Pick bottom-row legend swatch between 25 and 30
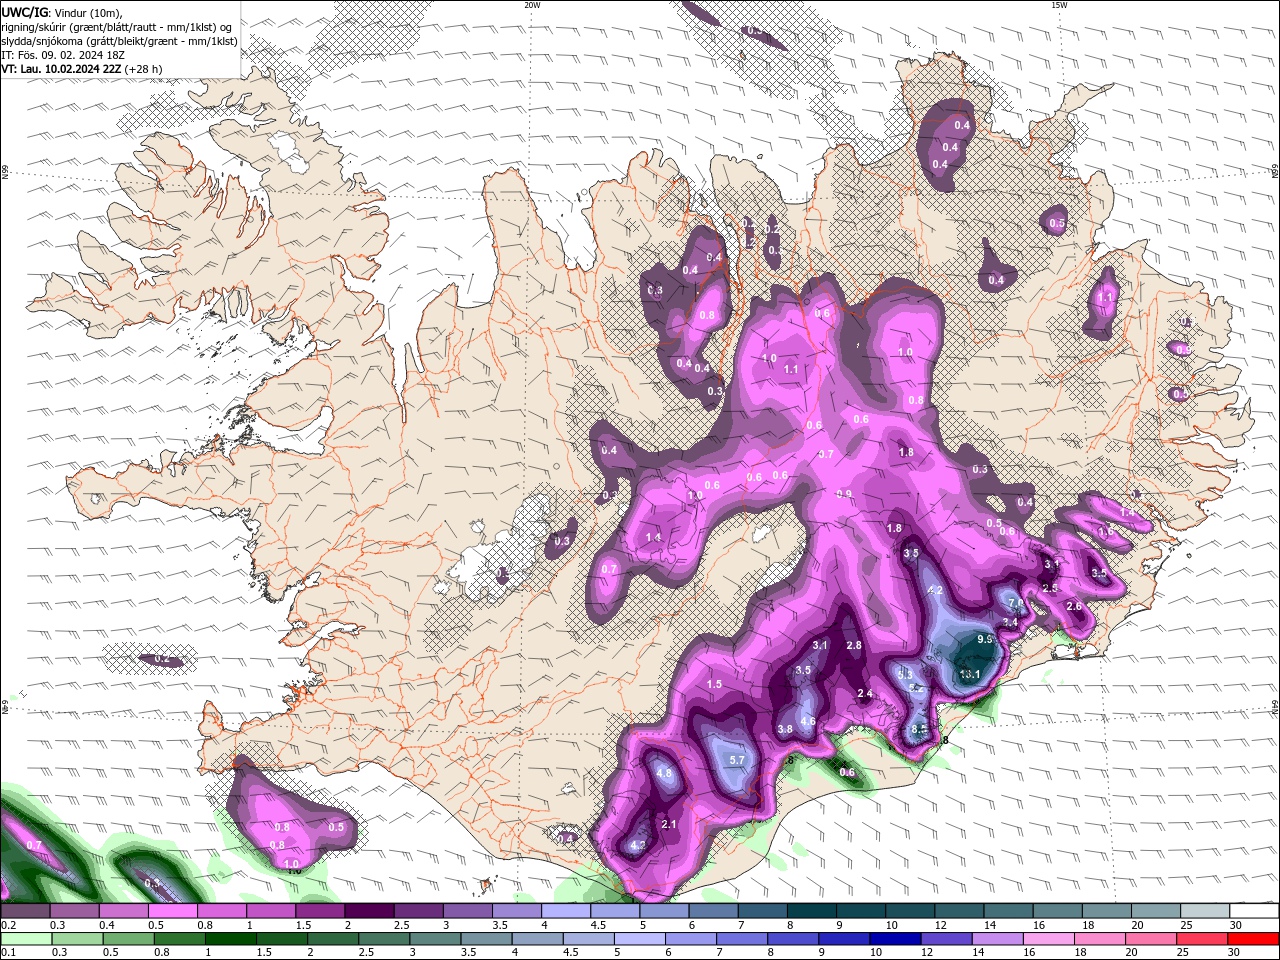Image resolution: width=1280 pixels, height=960 pixels. 1202,939
